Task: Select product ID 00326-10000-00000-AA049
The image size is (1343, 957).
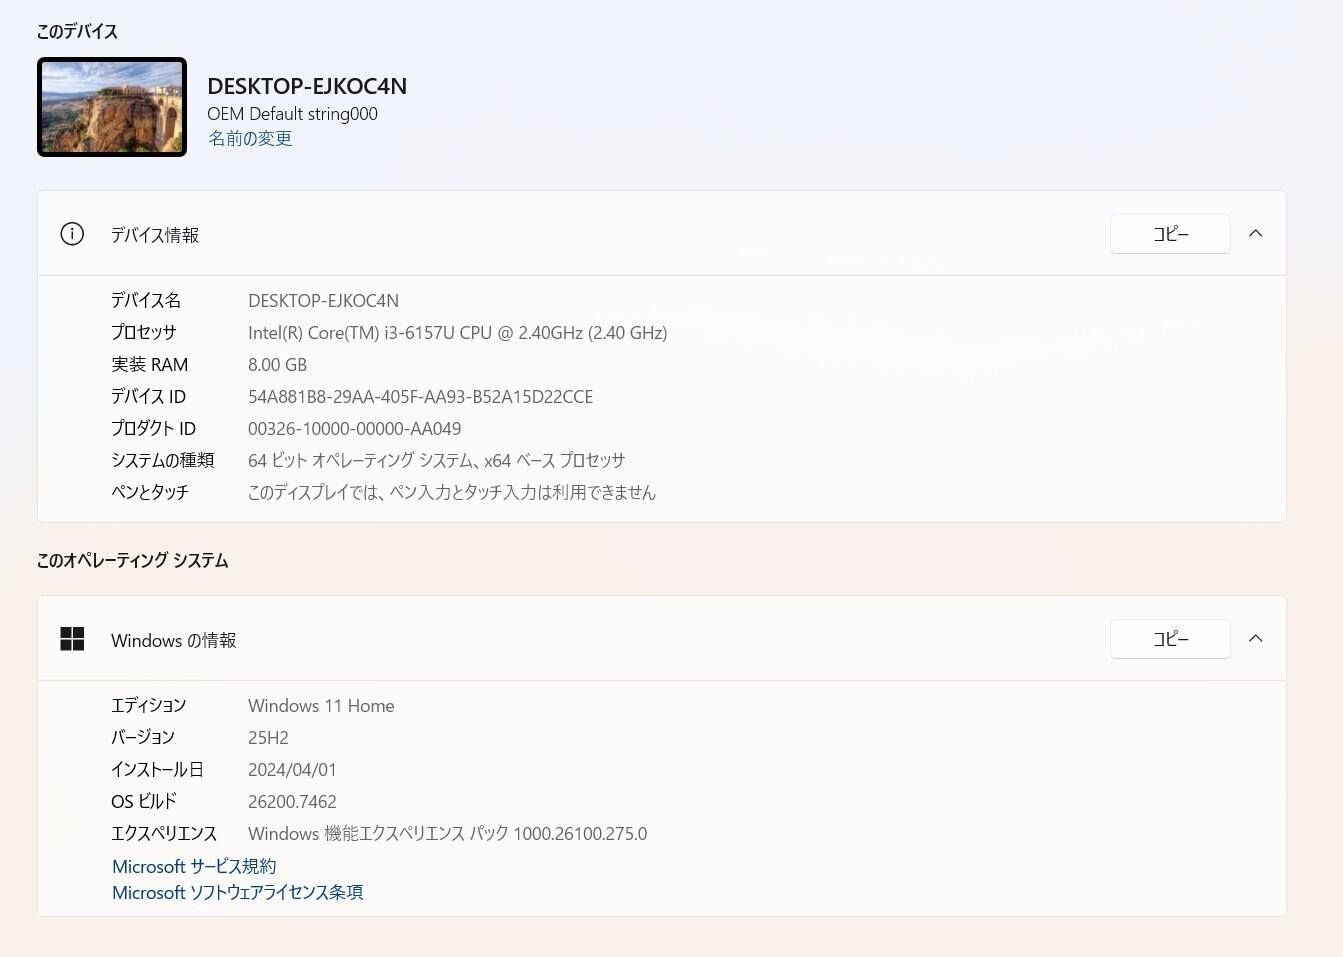Action: tap(354, 429)
